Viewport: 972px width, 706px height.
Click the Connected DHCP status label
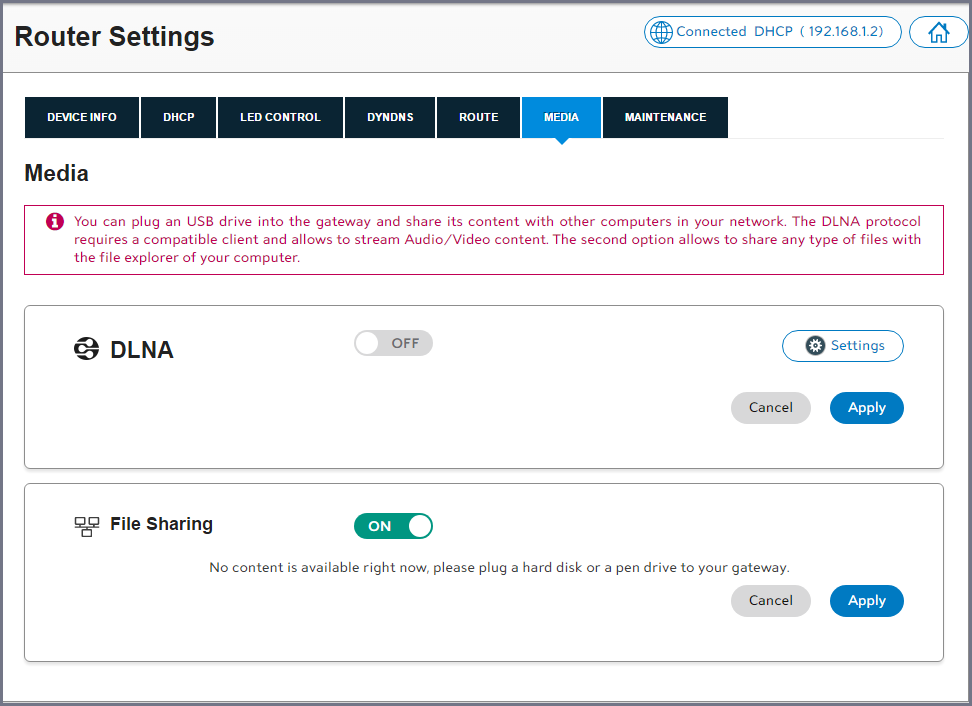coord(780,32)
